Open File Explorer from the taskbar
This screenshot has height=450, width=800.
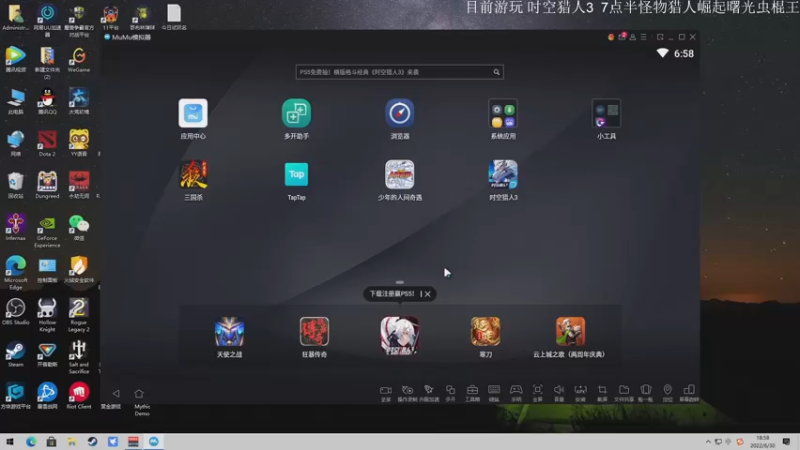pyautogui.click(x=71, y=442)
